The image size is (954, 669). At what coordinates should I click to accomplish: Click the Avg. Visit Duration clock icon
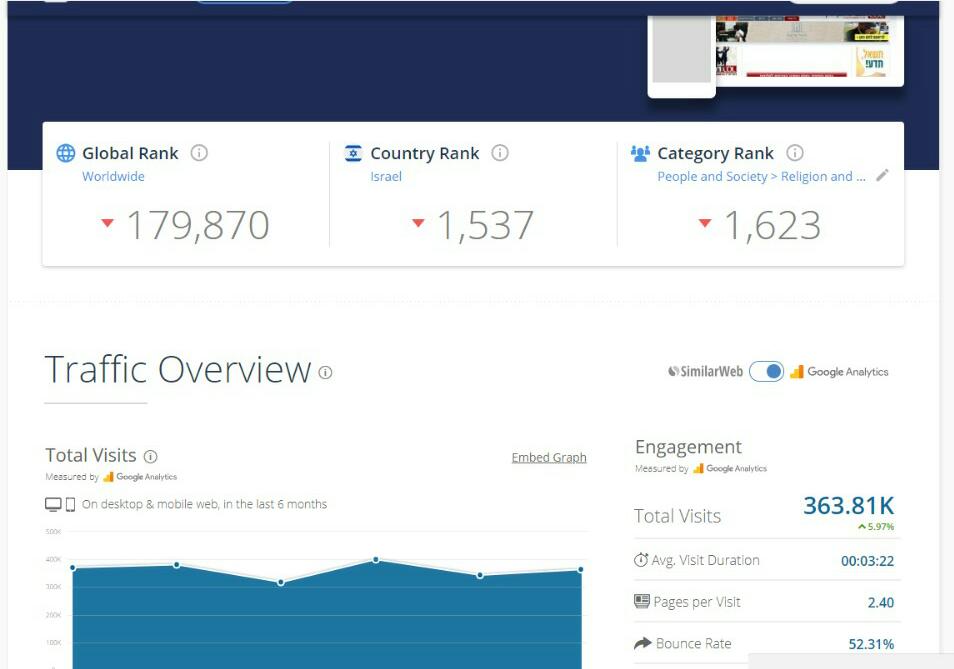(641, 560)
